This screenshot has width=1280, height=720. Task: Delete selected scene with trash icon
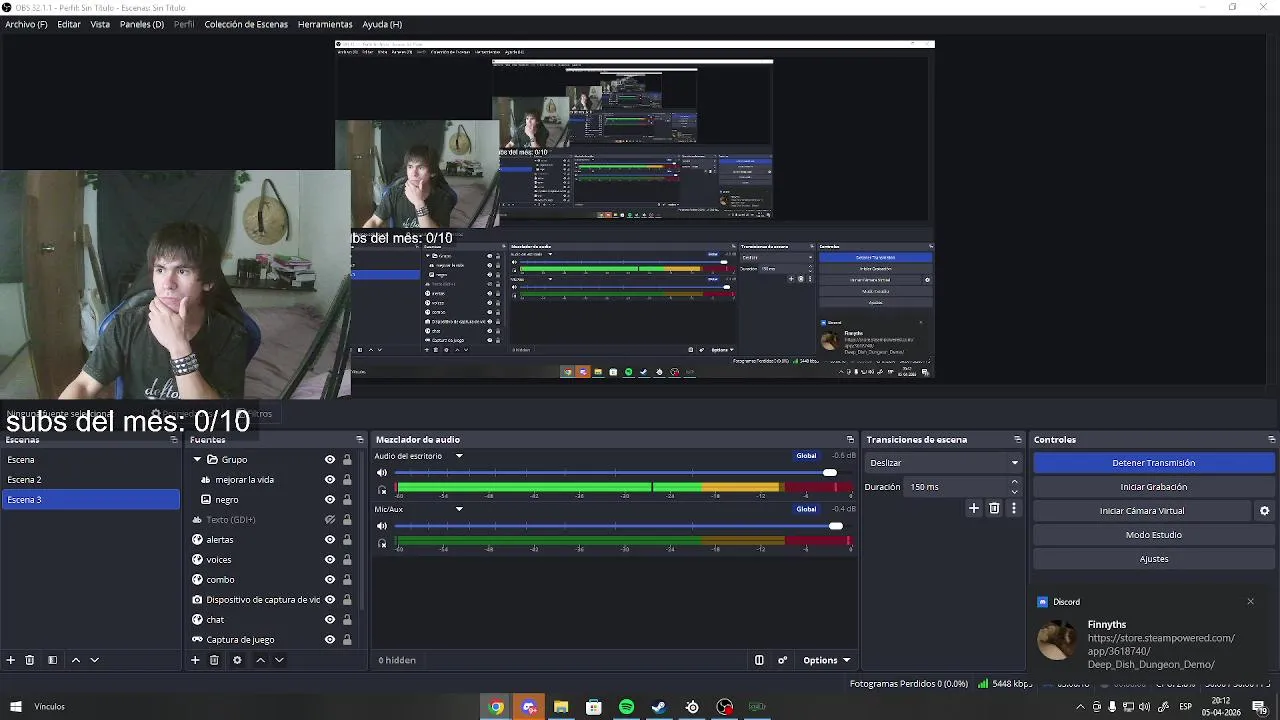(x=30, y=660)
